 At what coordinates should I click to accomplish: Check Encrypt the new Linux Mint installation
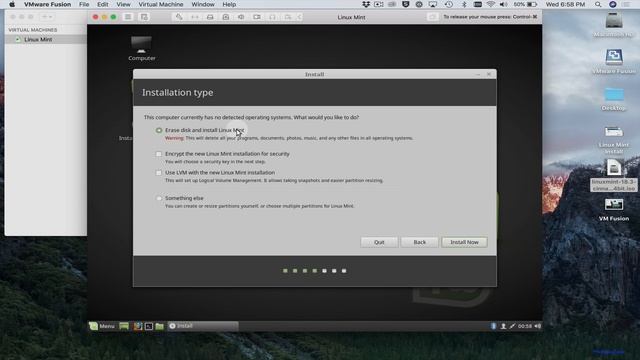[x=159, y=154]
